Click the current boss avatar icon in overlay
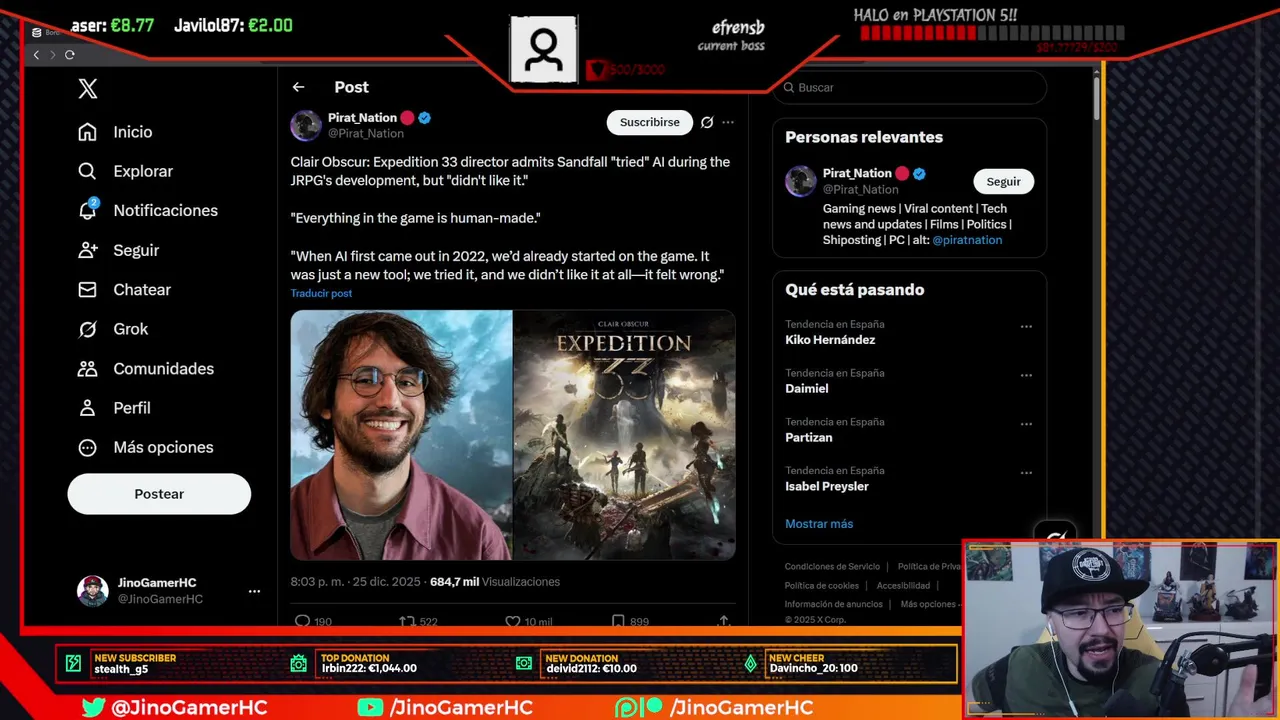Image resolution: width=1280 pixels, height=720 pixels. [543, 49]
